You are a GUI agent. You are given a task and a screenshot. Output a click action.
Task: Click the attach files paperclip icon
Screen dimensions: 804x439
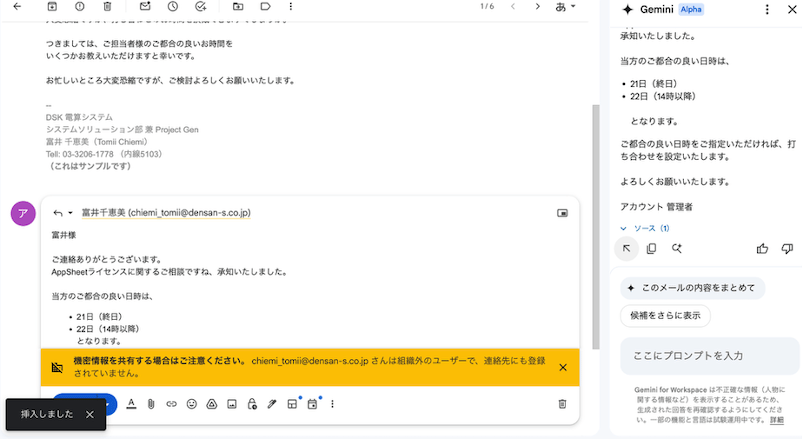(150, 404)
